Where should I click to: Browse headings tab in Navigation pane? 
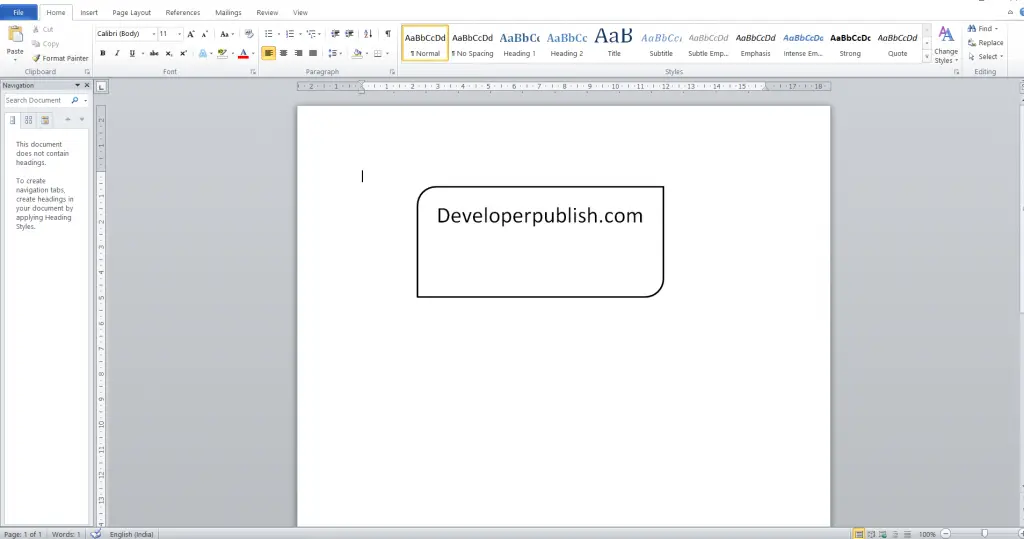pyautogui.click(x=12, y=120)
